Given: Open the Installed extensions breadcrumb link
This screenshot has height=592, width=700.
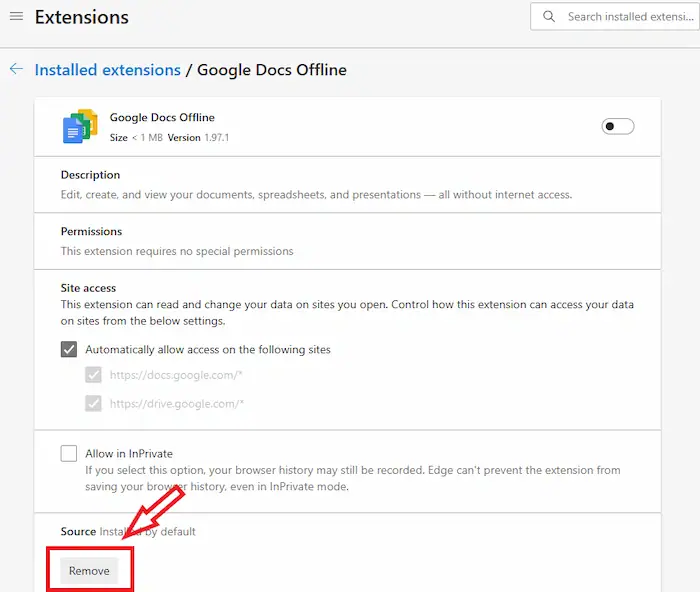Looking at the screenshot, I should click(107, 70).
